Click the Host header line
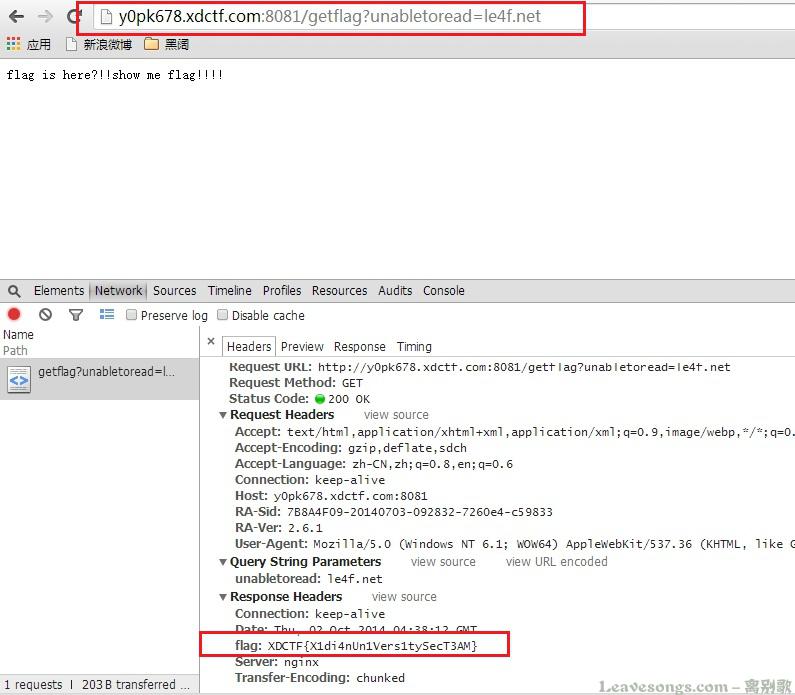 (x=331, y=496)
